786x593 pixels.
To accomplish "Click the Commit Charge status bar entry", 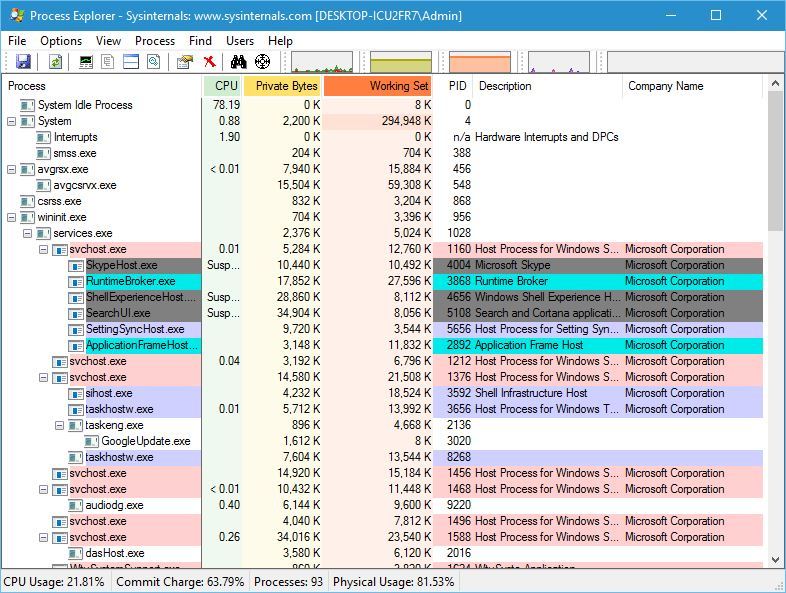I will 180,582.
